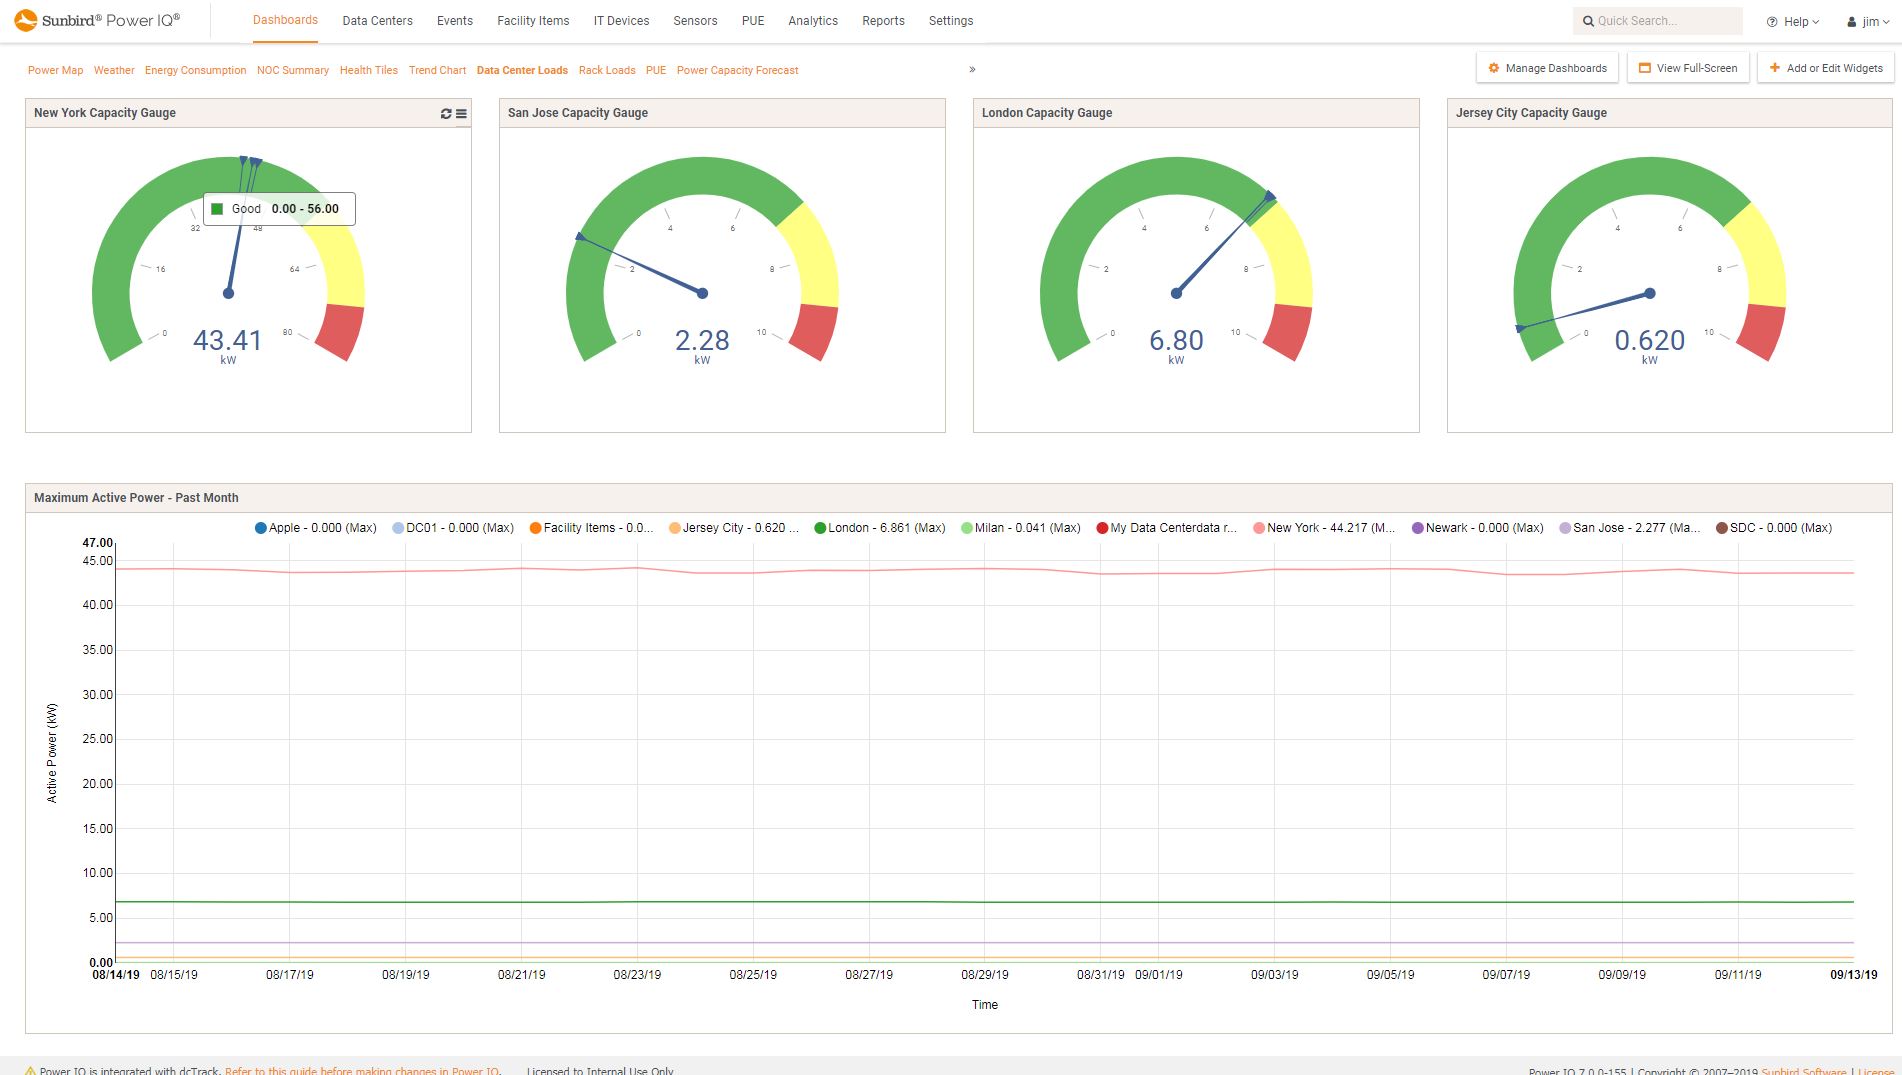This screenshot has width=1902, height=1075.
Task: Click the red zone of the London gauge
Action: pyautogui.click(x=1288, y=332)
